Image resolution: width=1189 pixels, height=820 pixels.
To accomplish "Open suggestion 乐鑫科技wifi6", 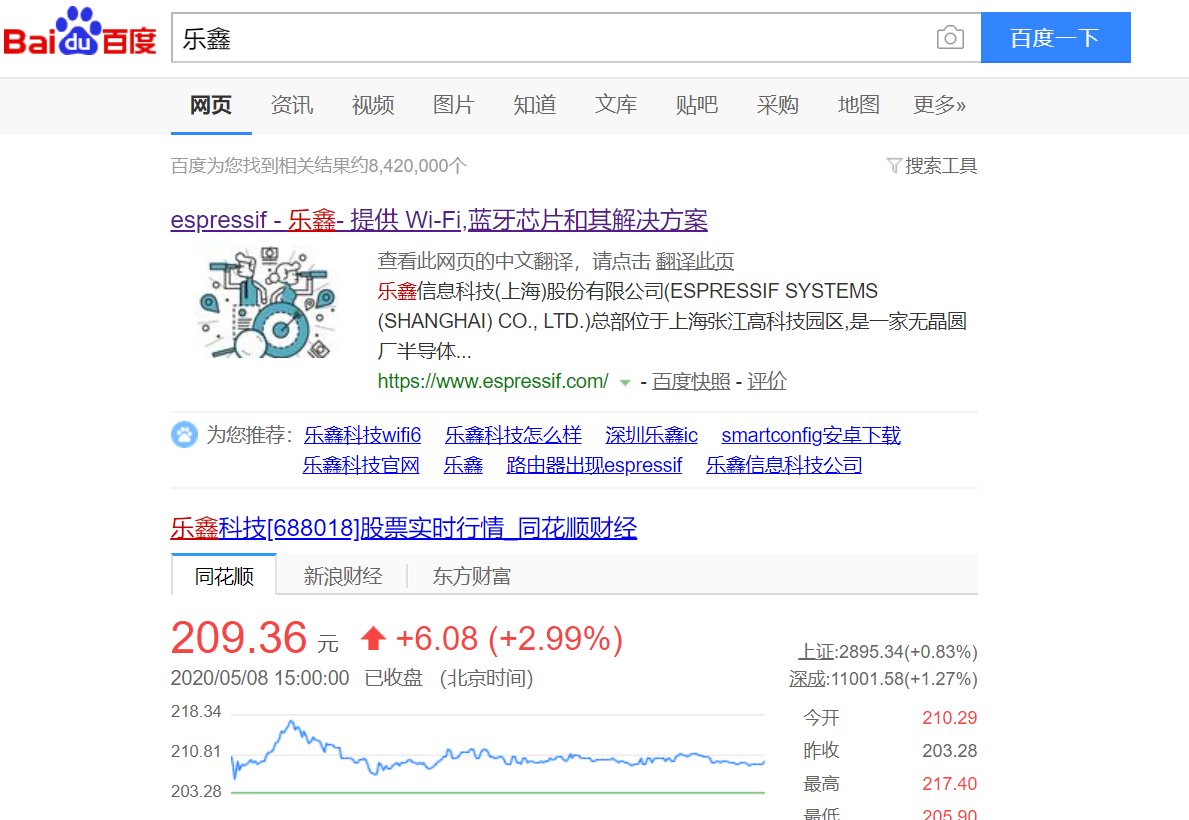I will coord(362,435).
